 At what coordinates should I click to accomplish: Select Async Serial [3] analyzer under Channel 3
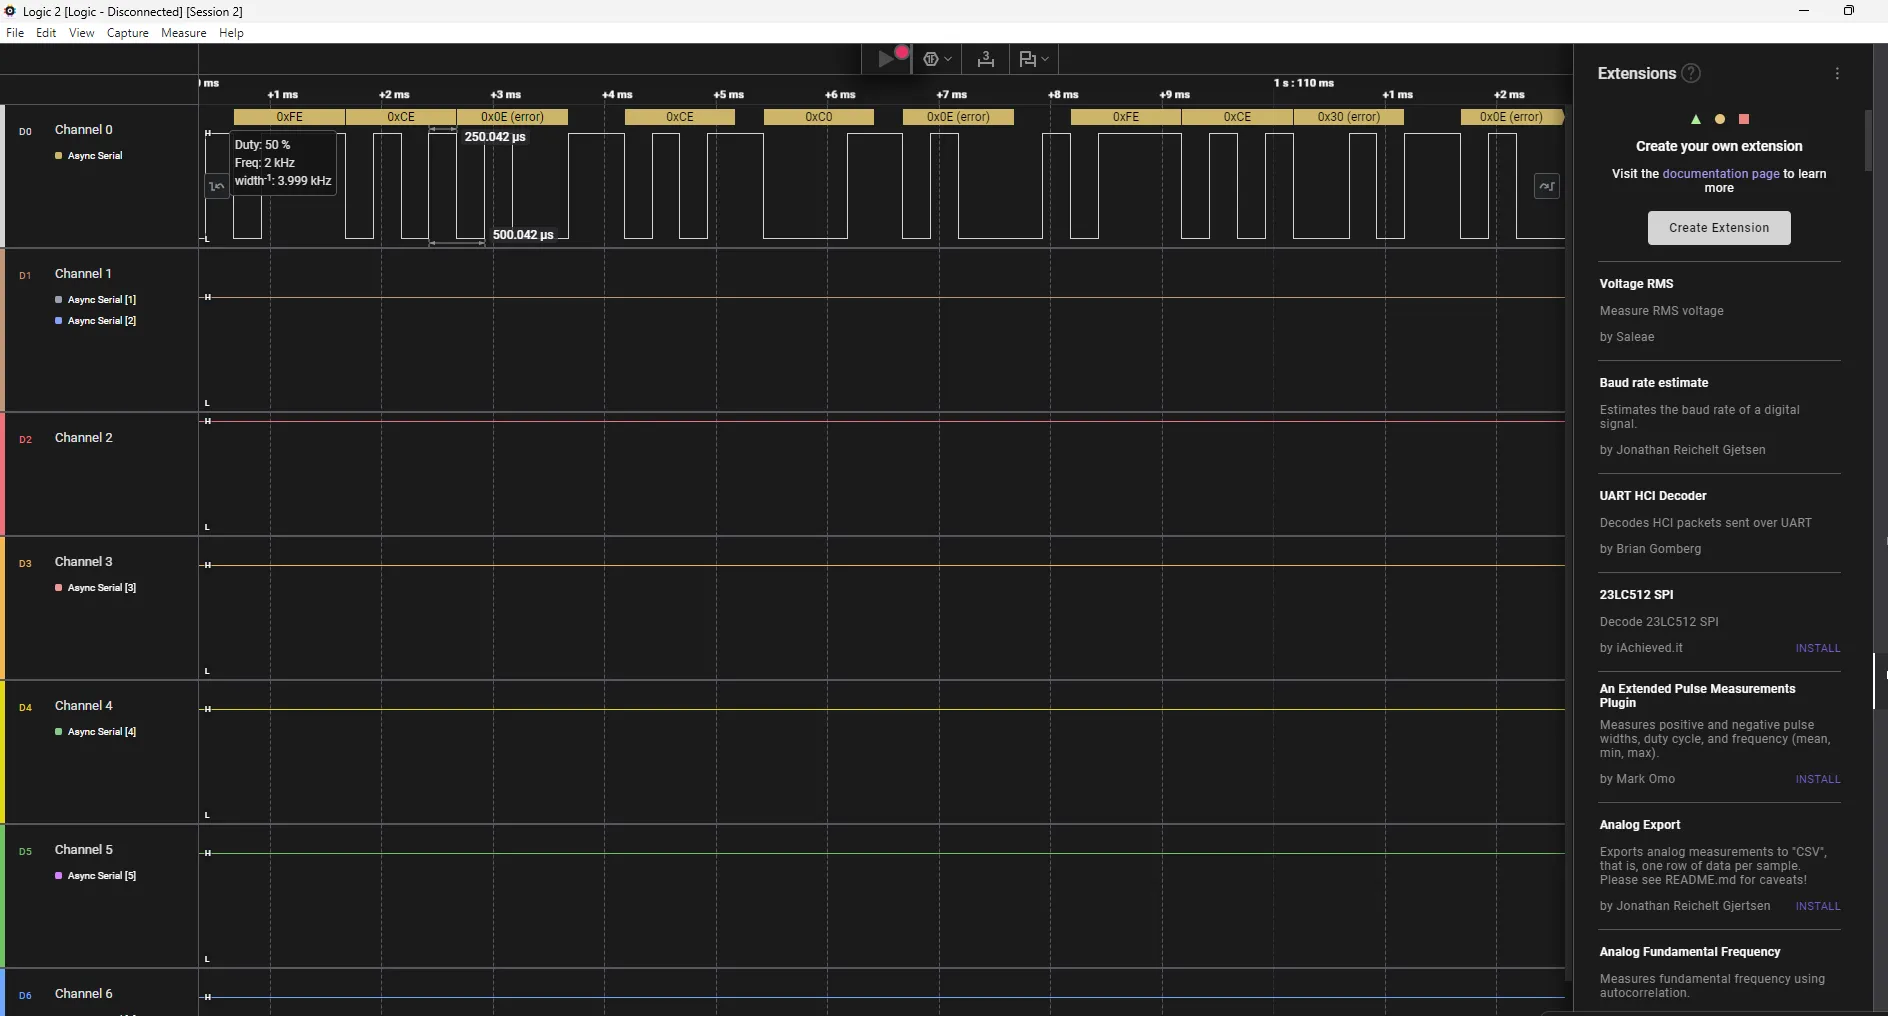[101, 588]
